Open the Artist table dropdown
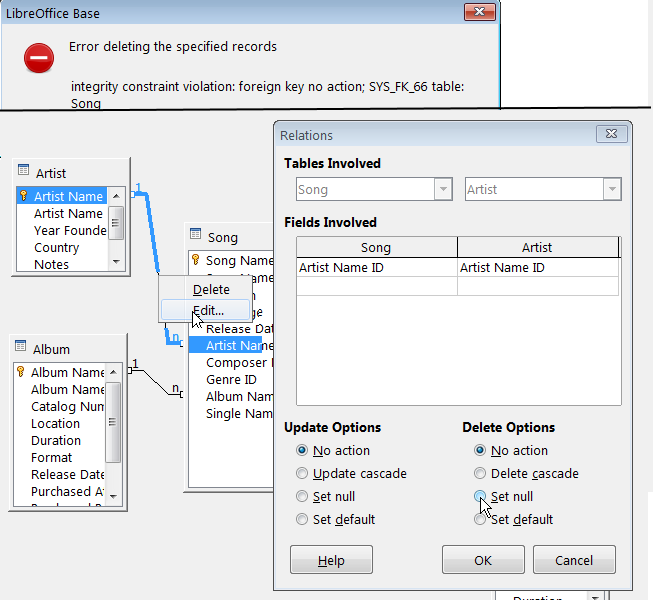This screenshot has width=653, height=600. [610, 189]
